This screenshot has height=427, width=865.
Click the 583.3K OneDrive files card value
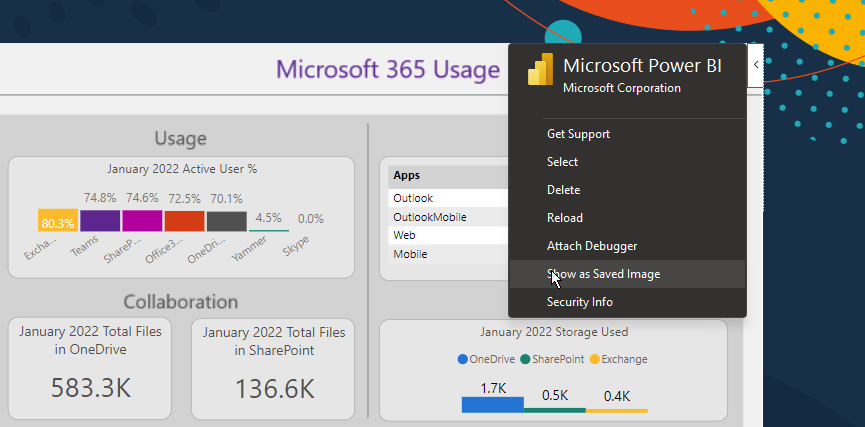coord(91,388)
